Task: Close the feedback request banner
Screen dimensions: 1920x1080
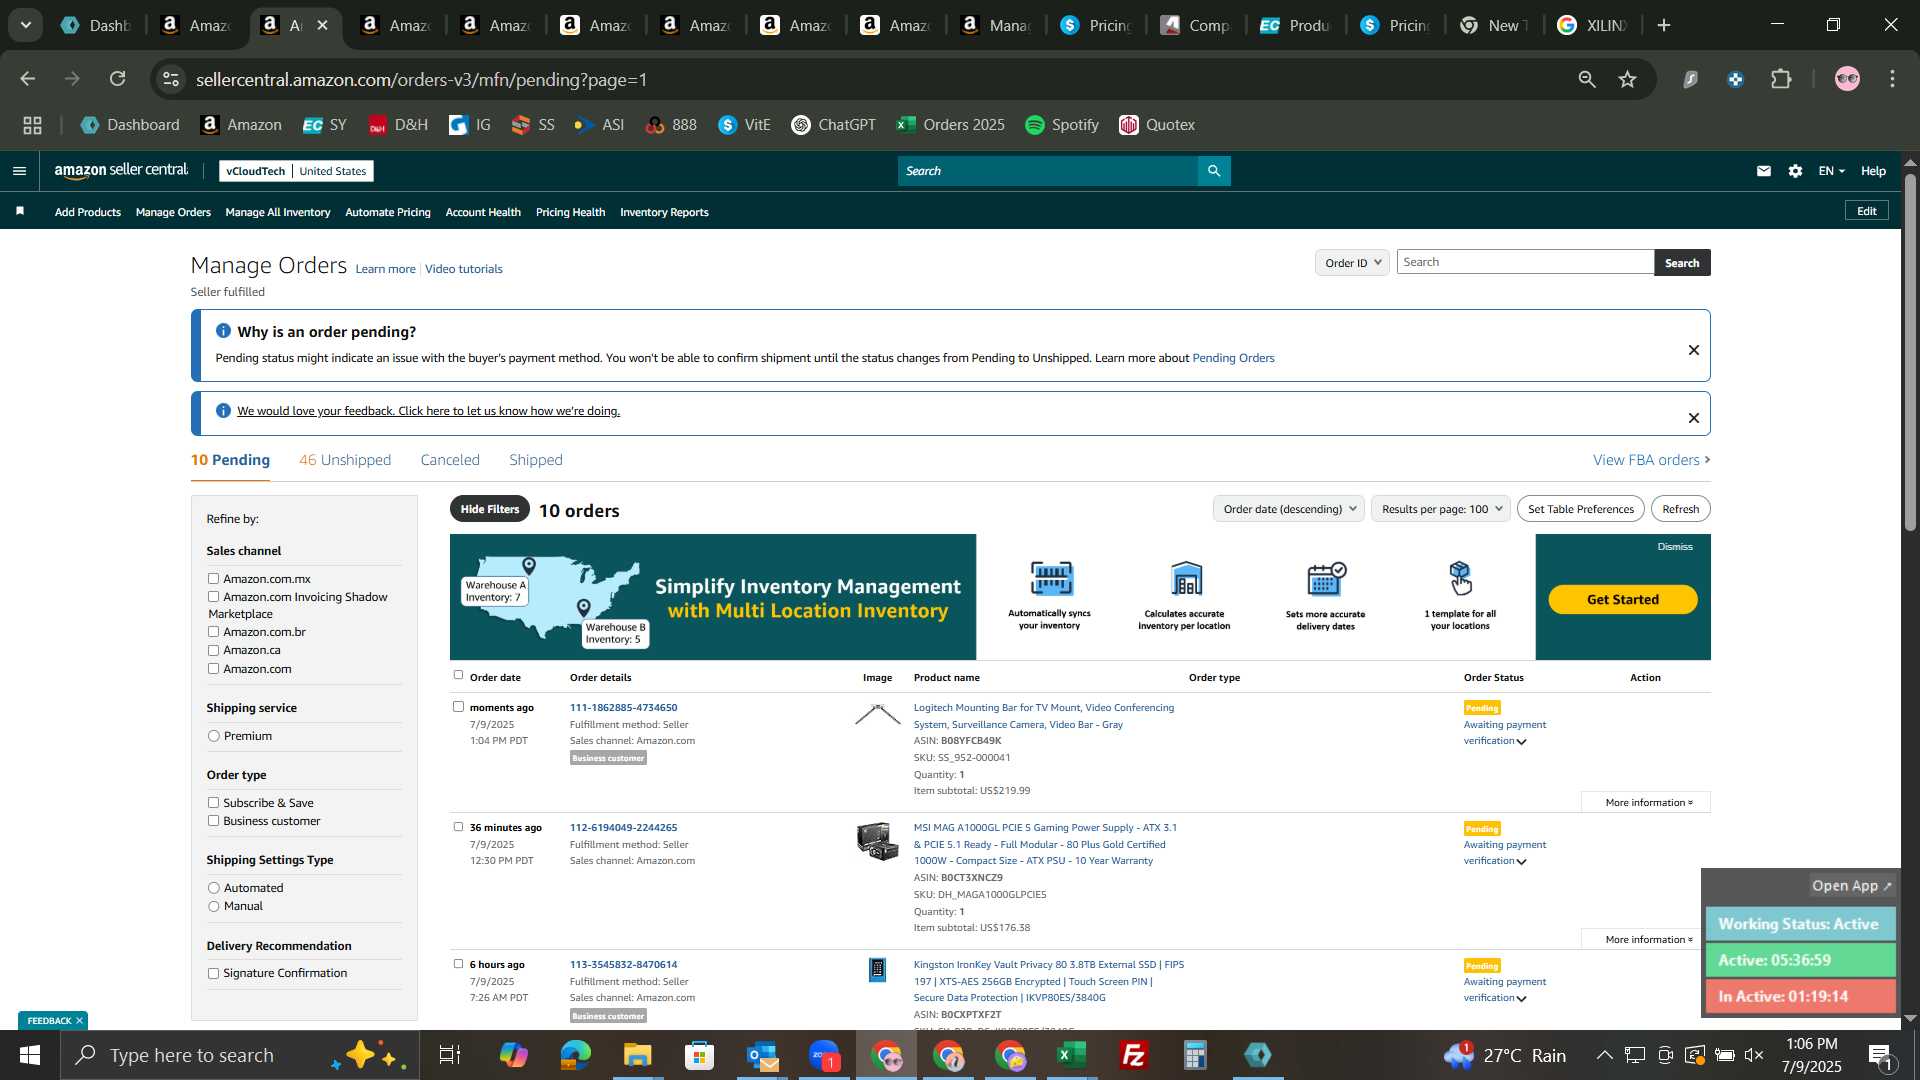Action: tap(1694, 418)
